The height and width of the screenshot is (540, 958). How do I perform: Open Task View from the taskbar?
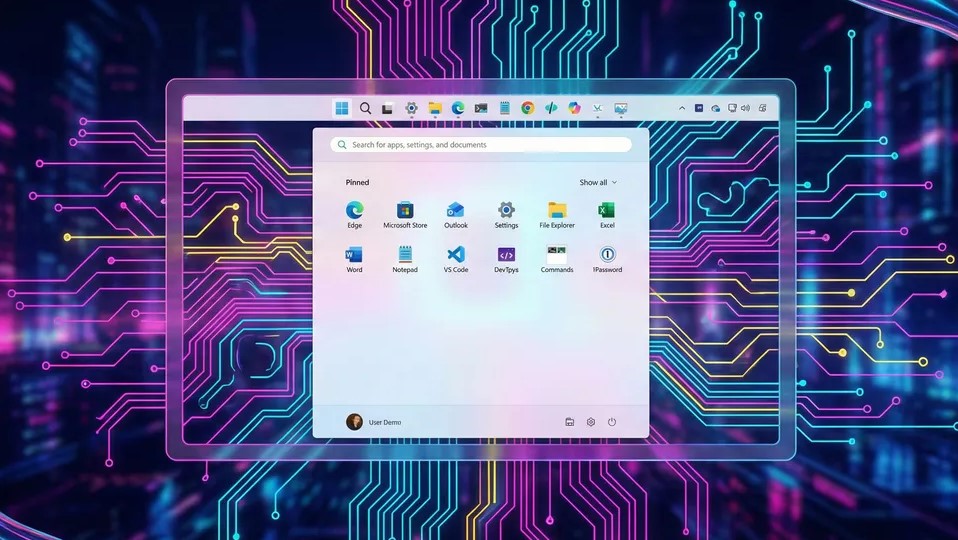387,109
